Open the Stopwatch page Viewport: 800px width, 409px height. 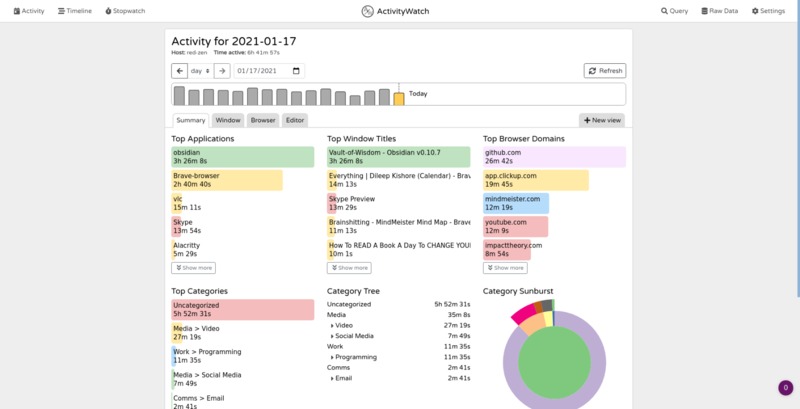pyautogui.click(x=125, y=11)
